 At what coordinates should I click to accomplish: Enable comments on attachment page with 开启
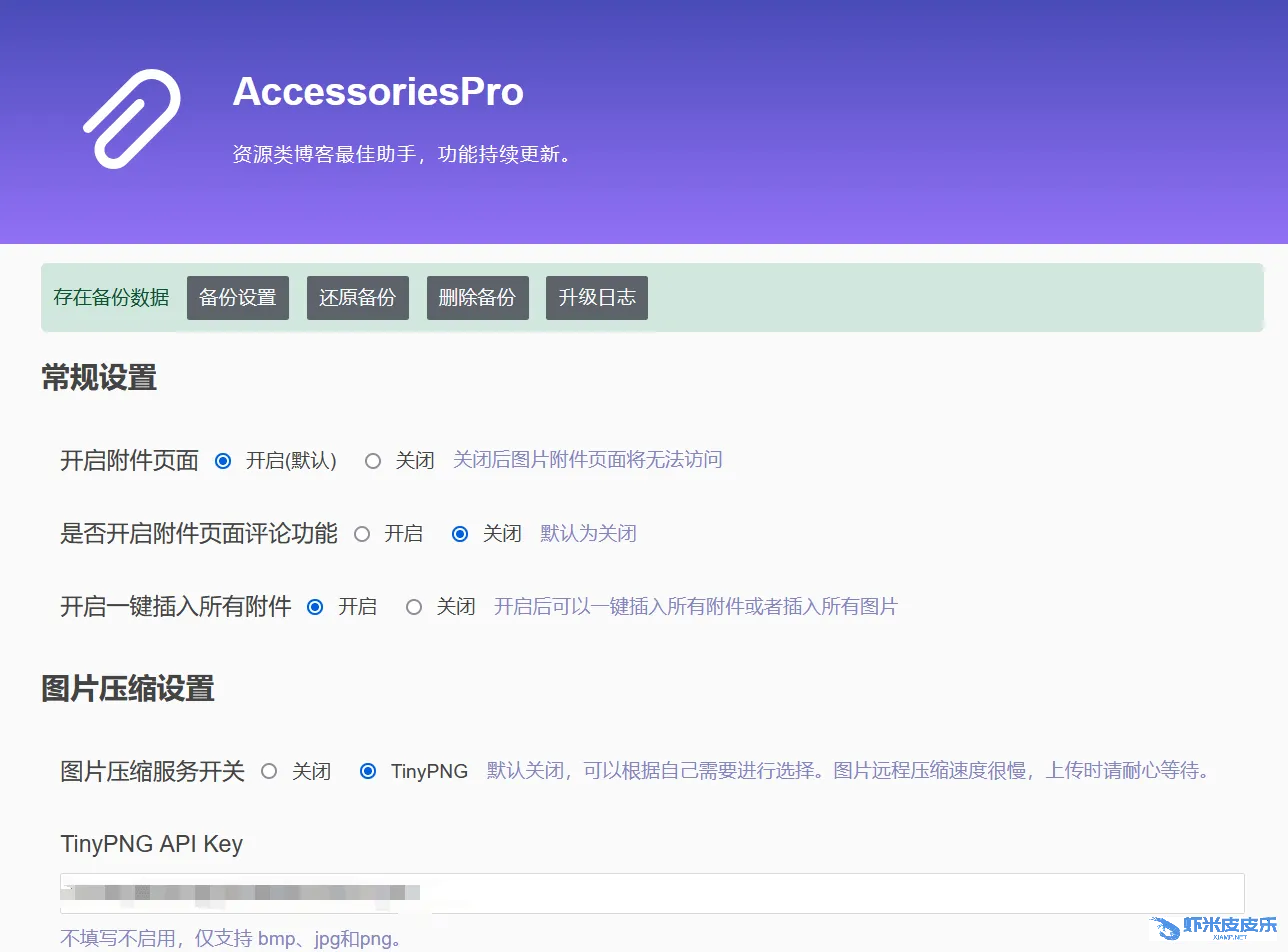point(362,534)
